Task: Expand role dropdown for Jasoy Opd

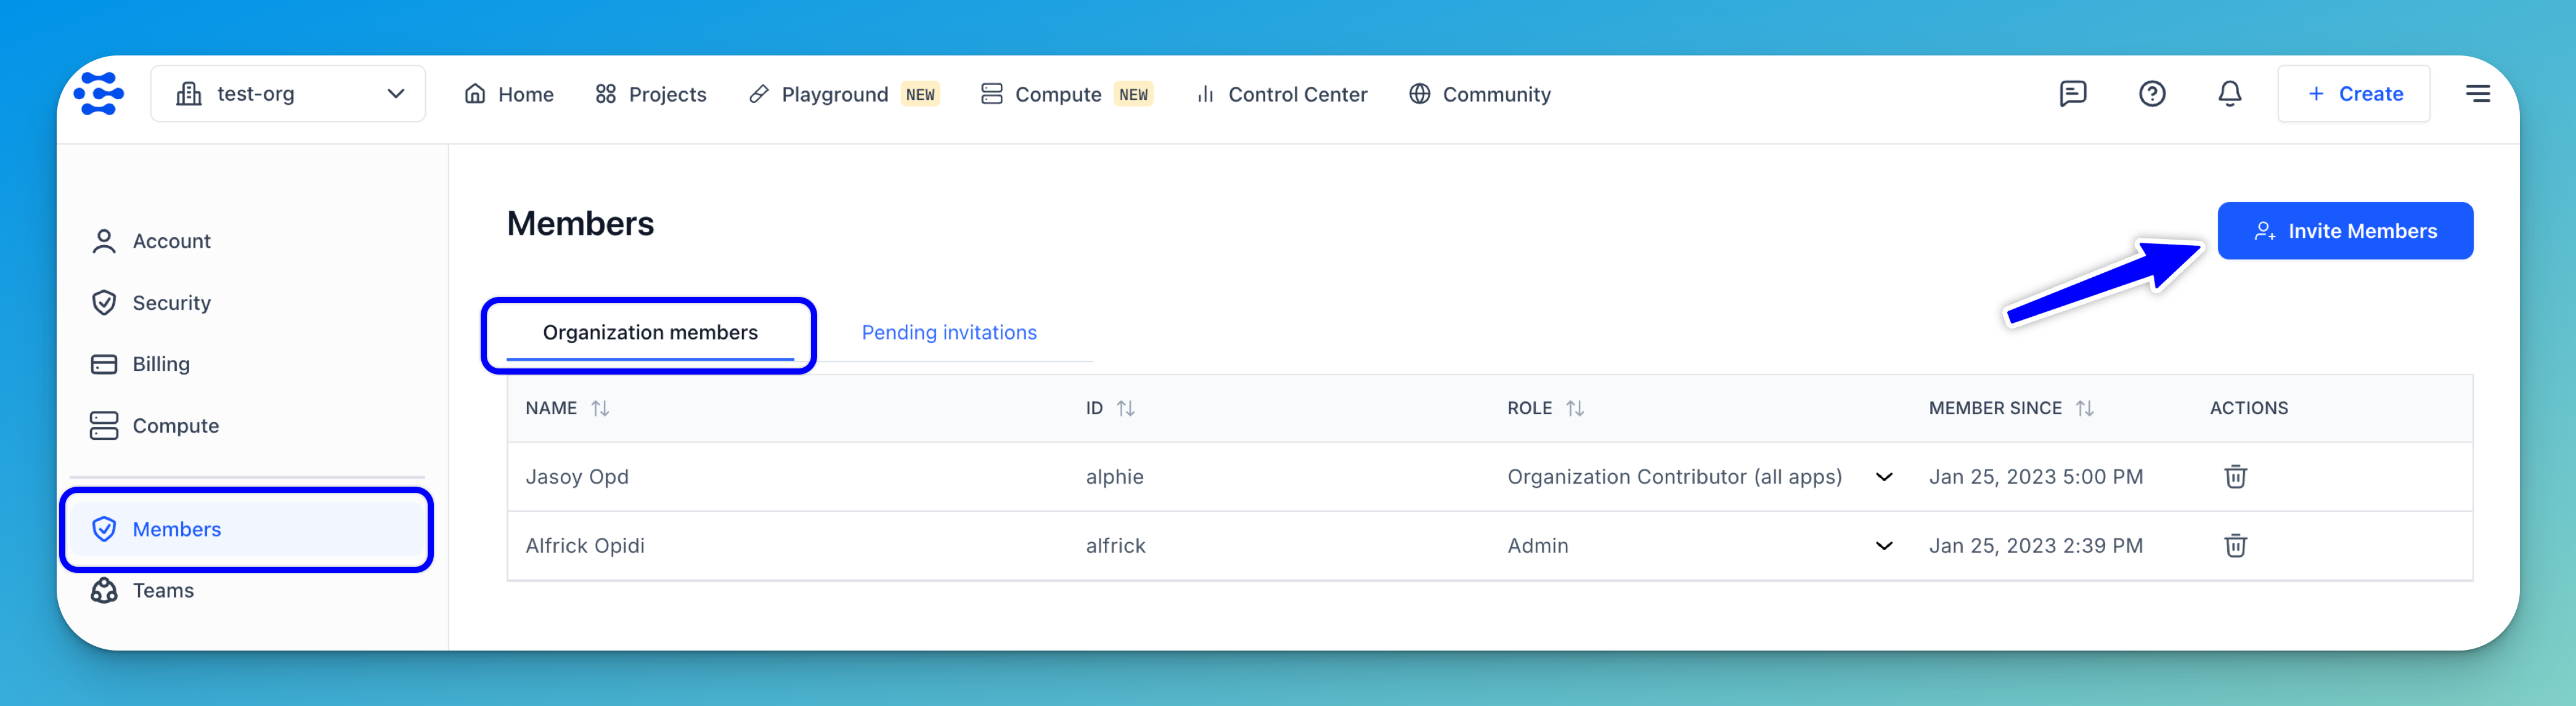Action: click(x=1884, y=477)
